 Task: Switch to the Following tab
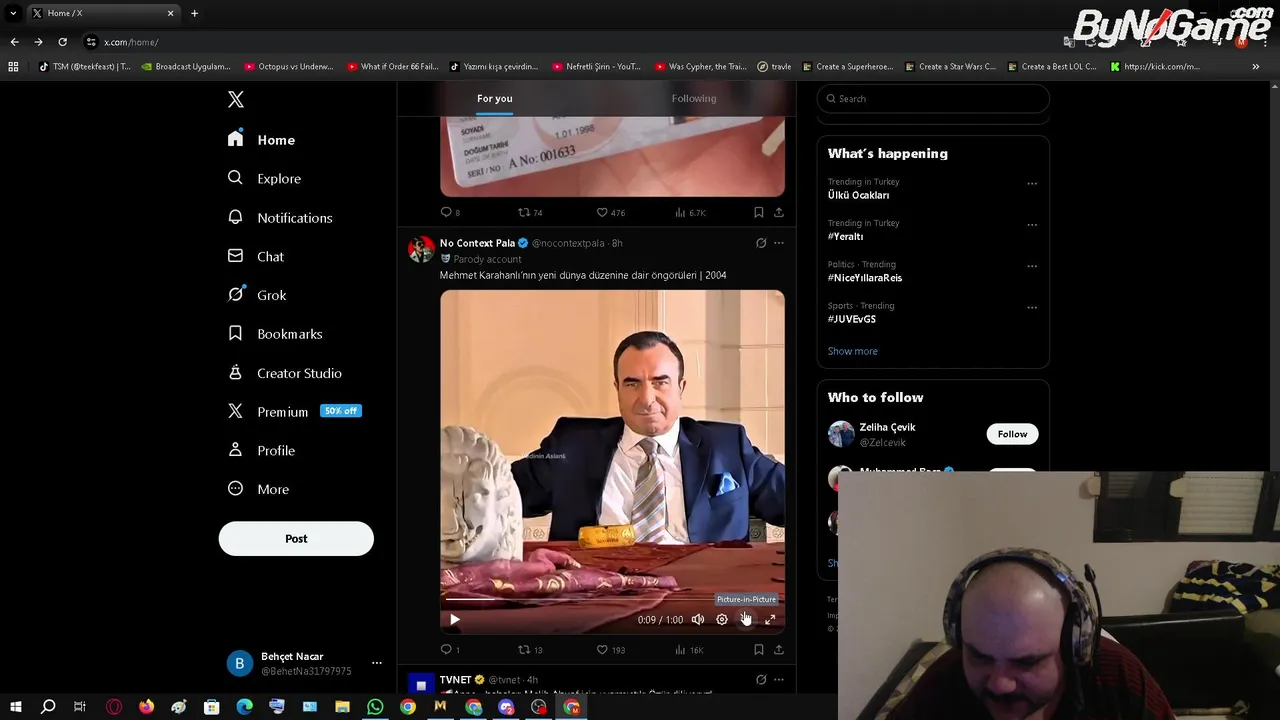pos(694,98)
